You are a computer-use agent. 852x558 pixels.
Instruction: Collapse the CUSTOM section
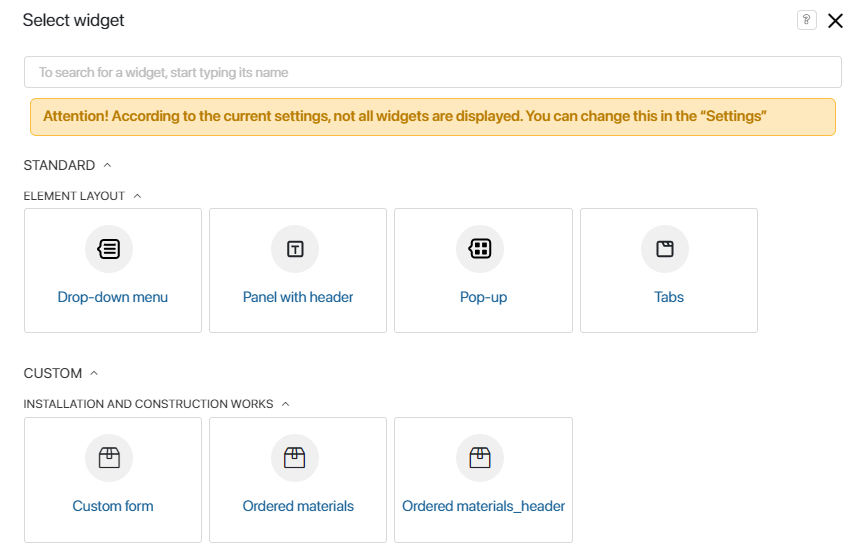coord(95,373)
